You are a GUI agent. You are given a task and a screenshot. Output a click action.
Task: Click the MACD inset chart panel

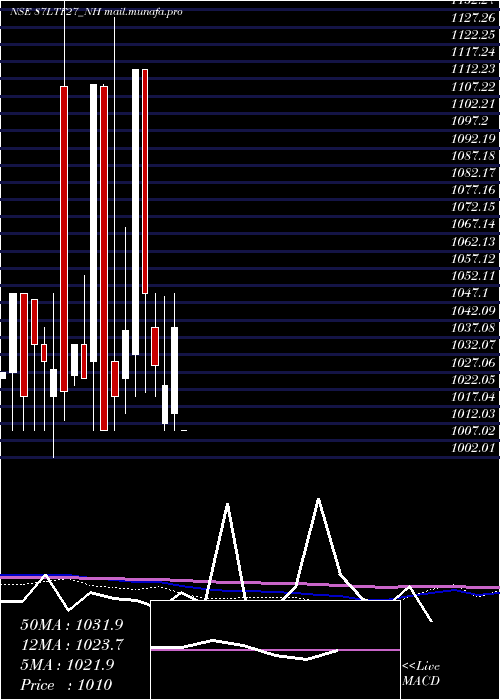pos(275,650)
